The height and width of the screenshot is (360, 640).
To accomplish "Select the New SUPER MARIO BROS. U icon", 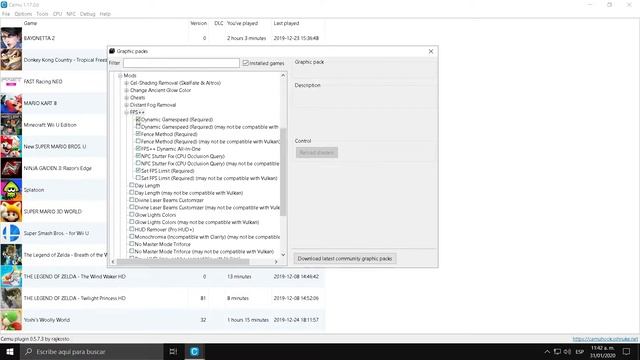I will click(x=11, y=146).
